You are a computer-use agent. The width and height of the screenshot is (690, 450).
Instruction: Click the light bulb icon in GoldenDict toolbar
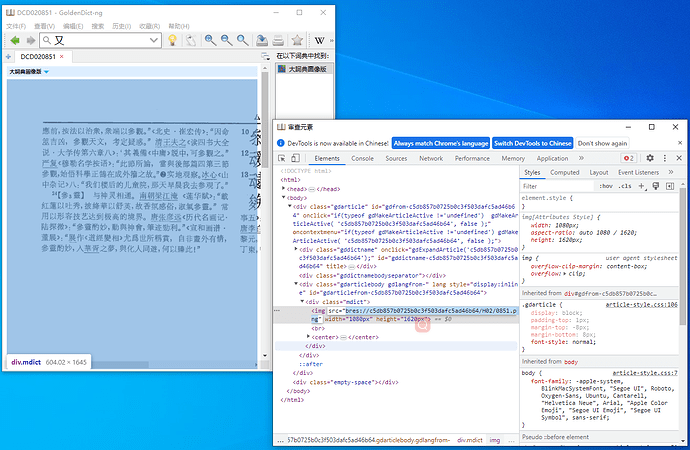172,40
